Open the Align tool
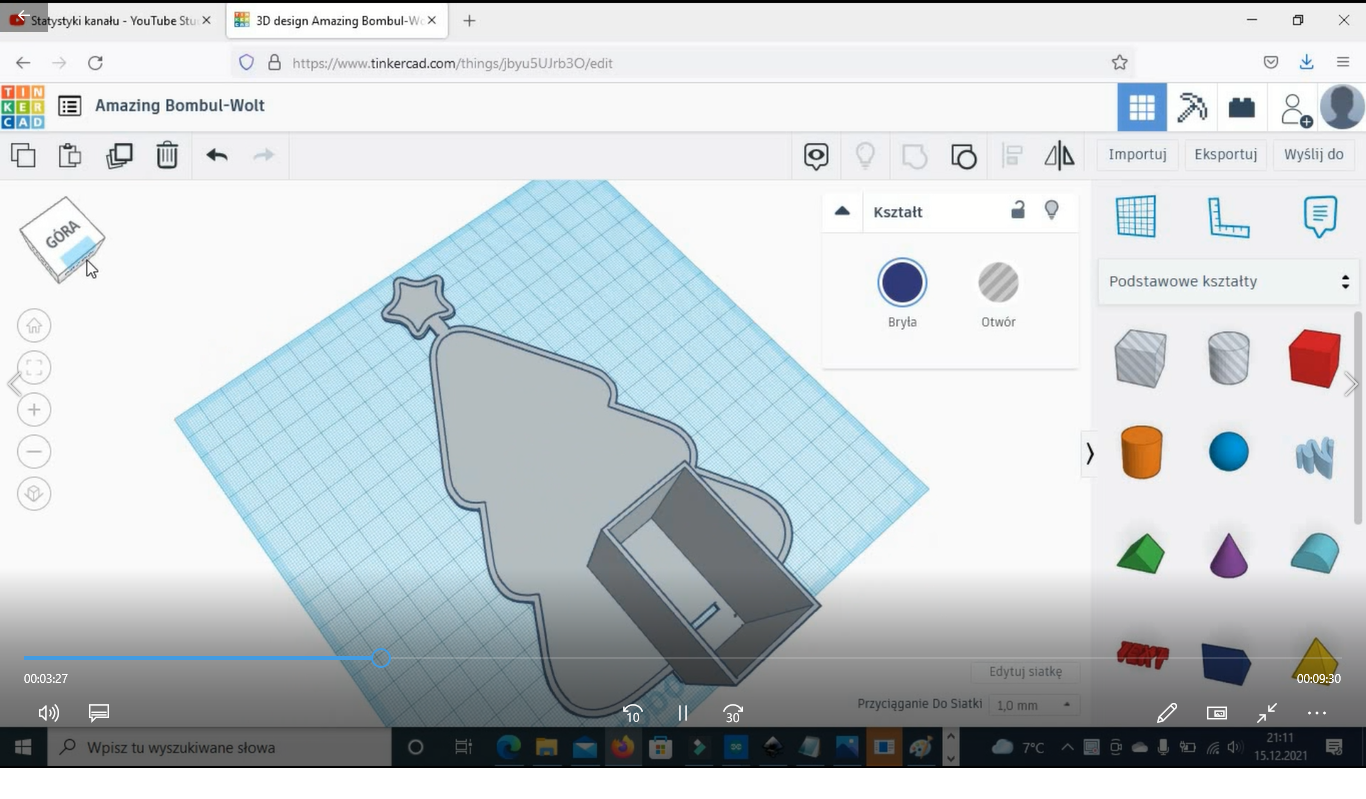 1011,156
